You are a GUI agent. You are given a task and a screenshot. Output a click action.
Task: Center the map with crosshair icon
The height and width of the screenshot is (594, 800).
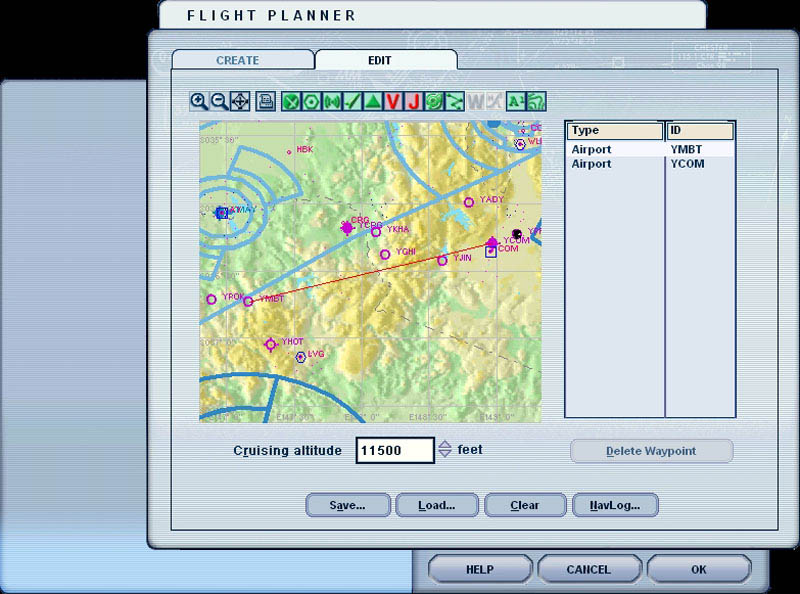[x=240, y=102]
